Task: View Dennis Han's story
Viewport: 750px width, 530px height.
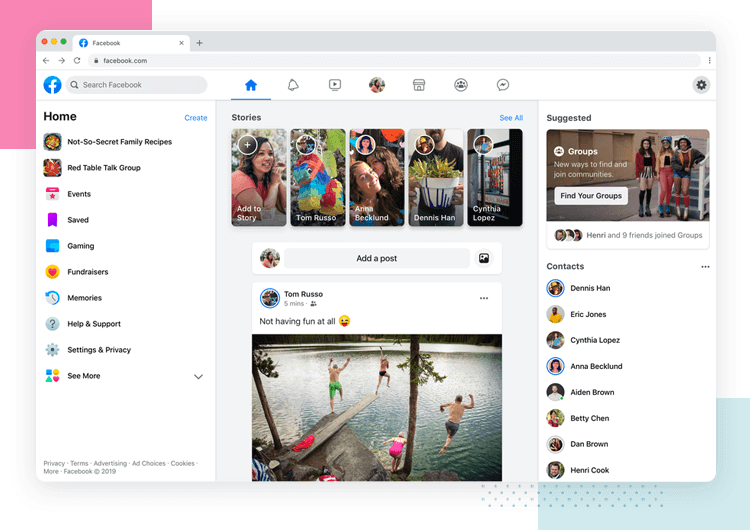Action: coord(436,177)
